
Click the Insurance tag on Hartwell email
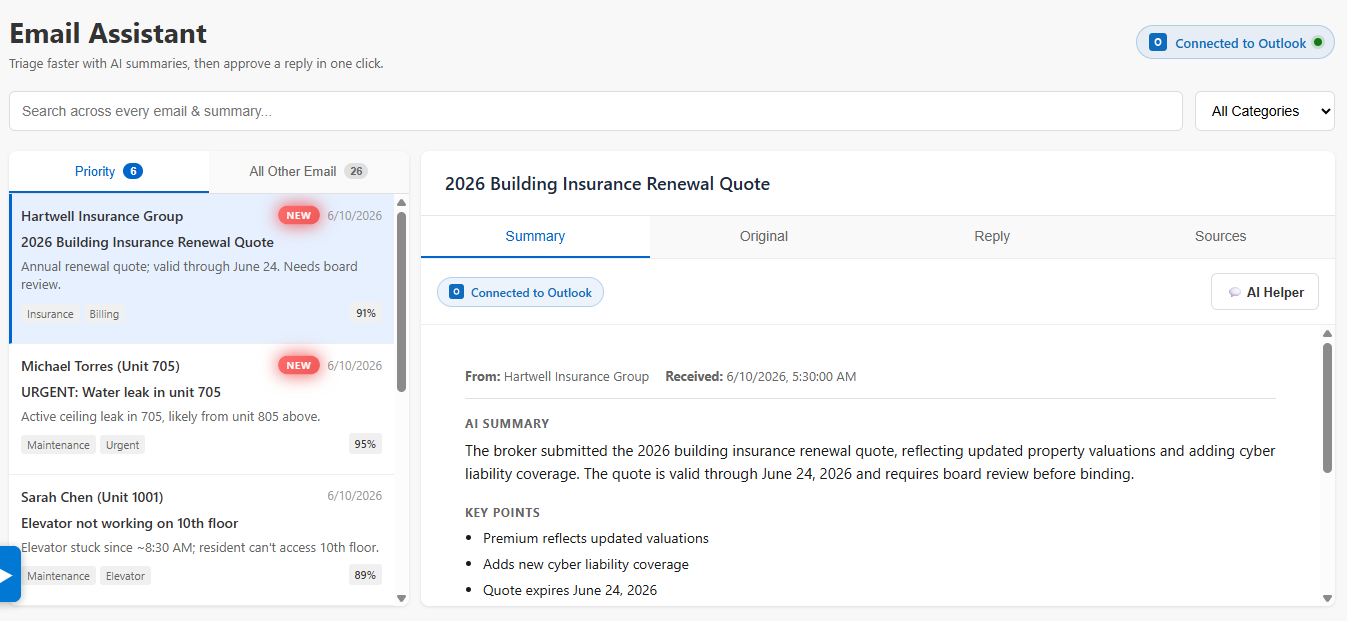(50, 314)
